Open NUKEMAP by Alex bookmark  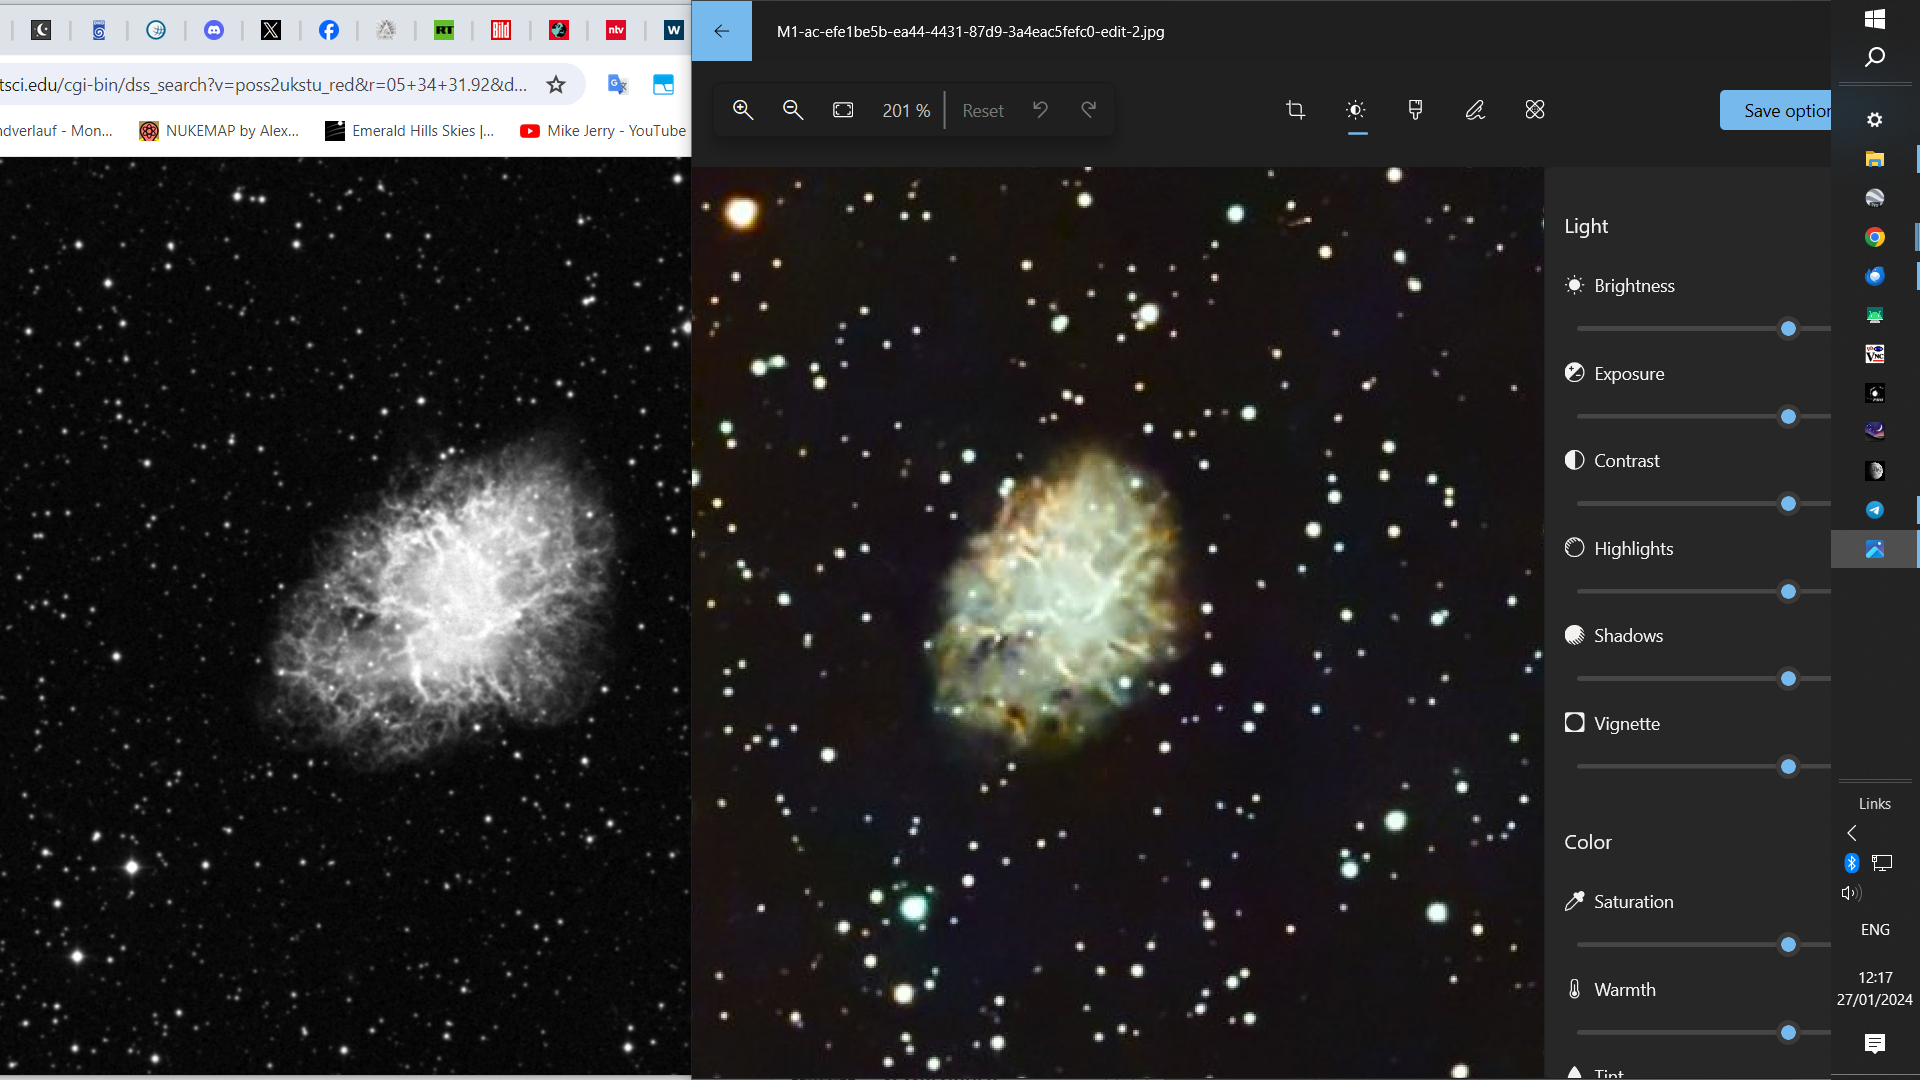point(219,131)
